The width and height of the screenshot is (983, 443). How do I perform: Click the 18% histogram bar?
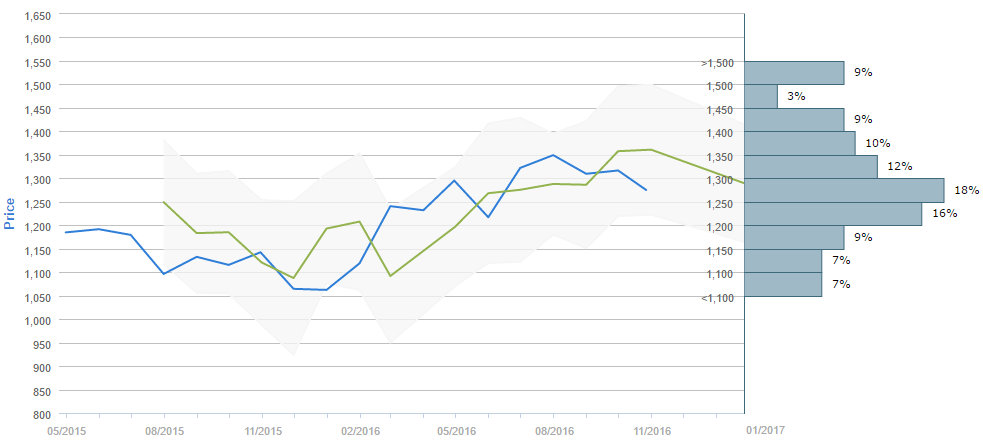pos(845,190)
